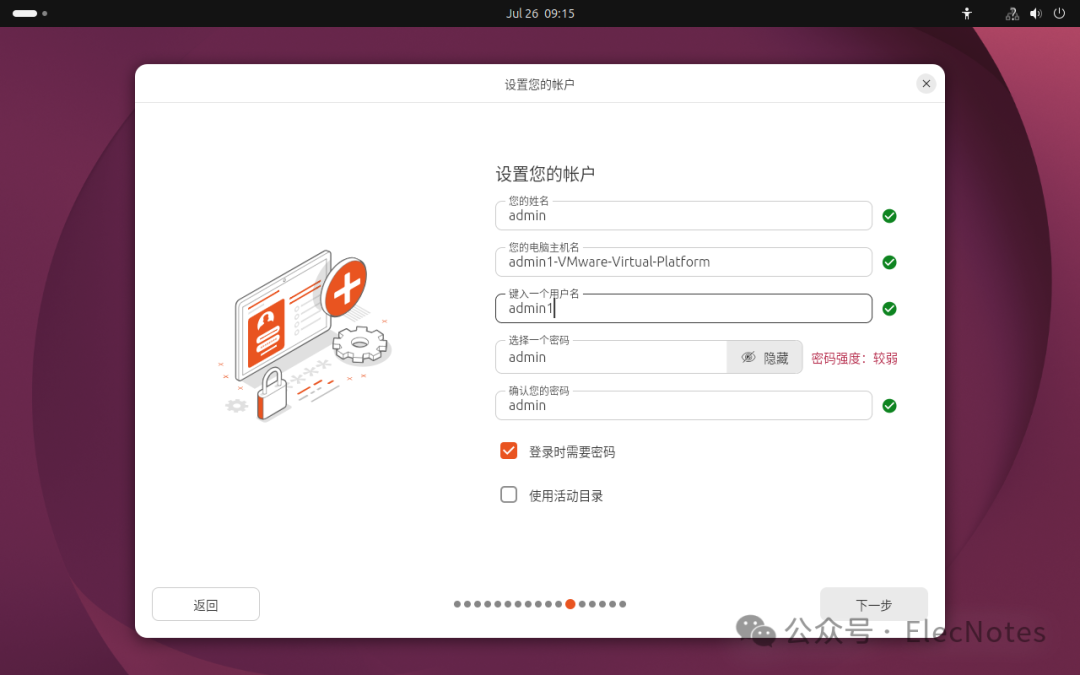Open the volume indicator in top bar
Screen dimensions: 1080x675
[1035, 13]
